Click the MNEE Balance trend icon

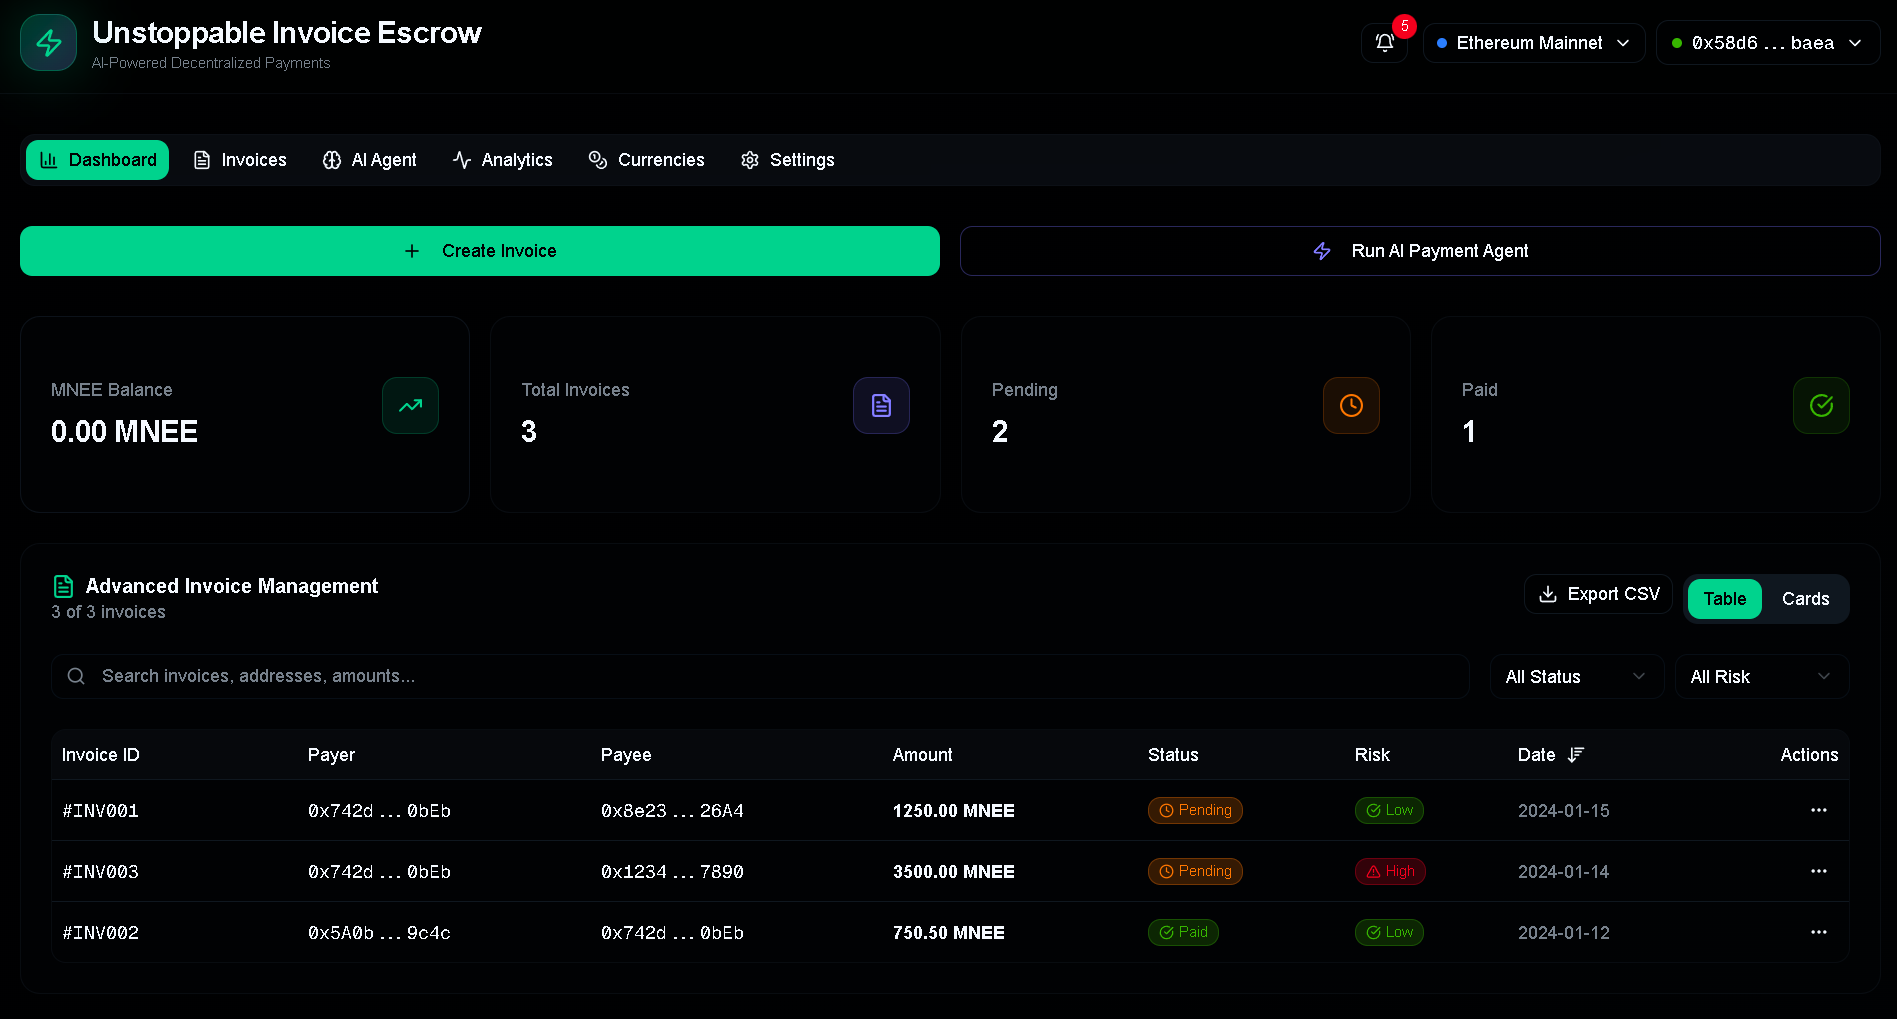410,405
